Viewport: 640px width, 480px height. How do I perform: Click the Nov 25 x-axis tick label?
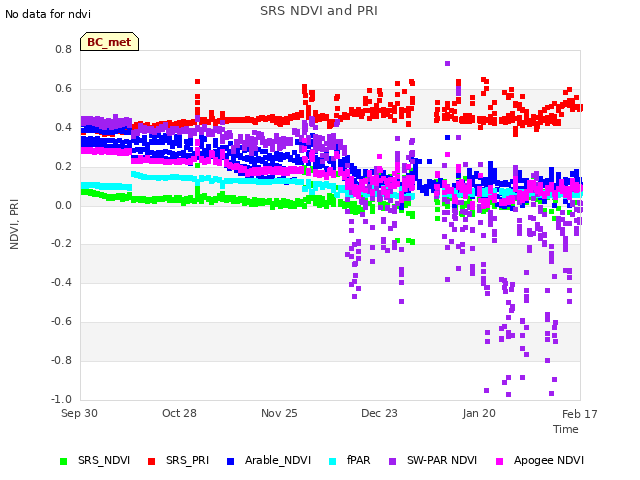[x=279, y=413]
